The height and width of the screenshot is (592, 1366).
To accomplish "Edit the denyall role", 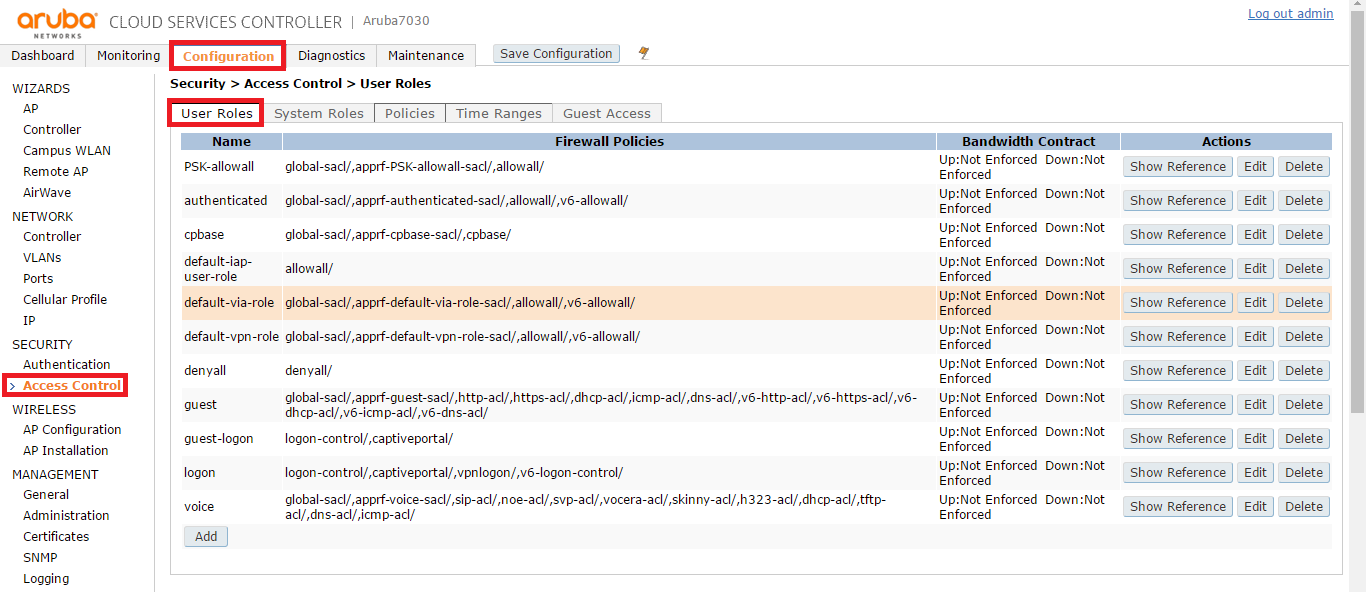I will (x=1255, y=370).
